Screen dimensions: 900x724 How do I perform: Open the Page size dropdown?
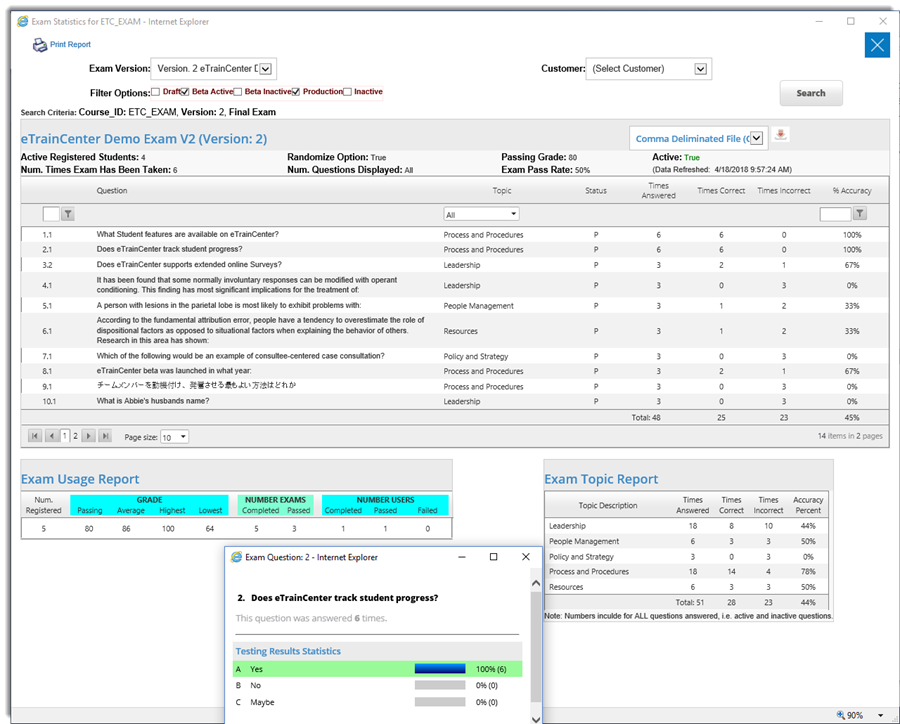click(174, 437)
